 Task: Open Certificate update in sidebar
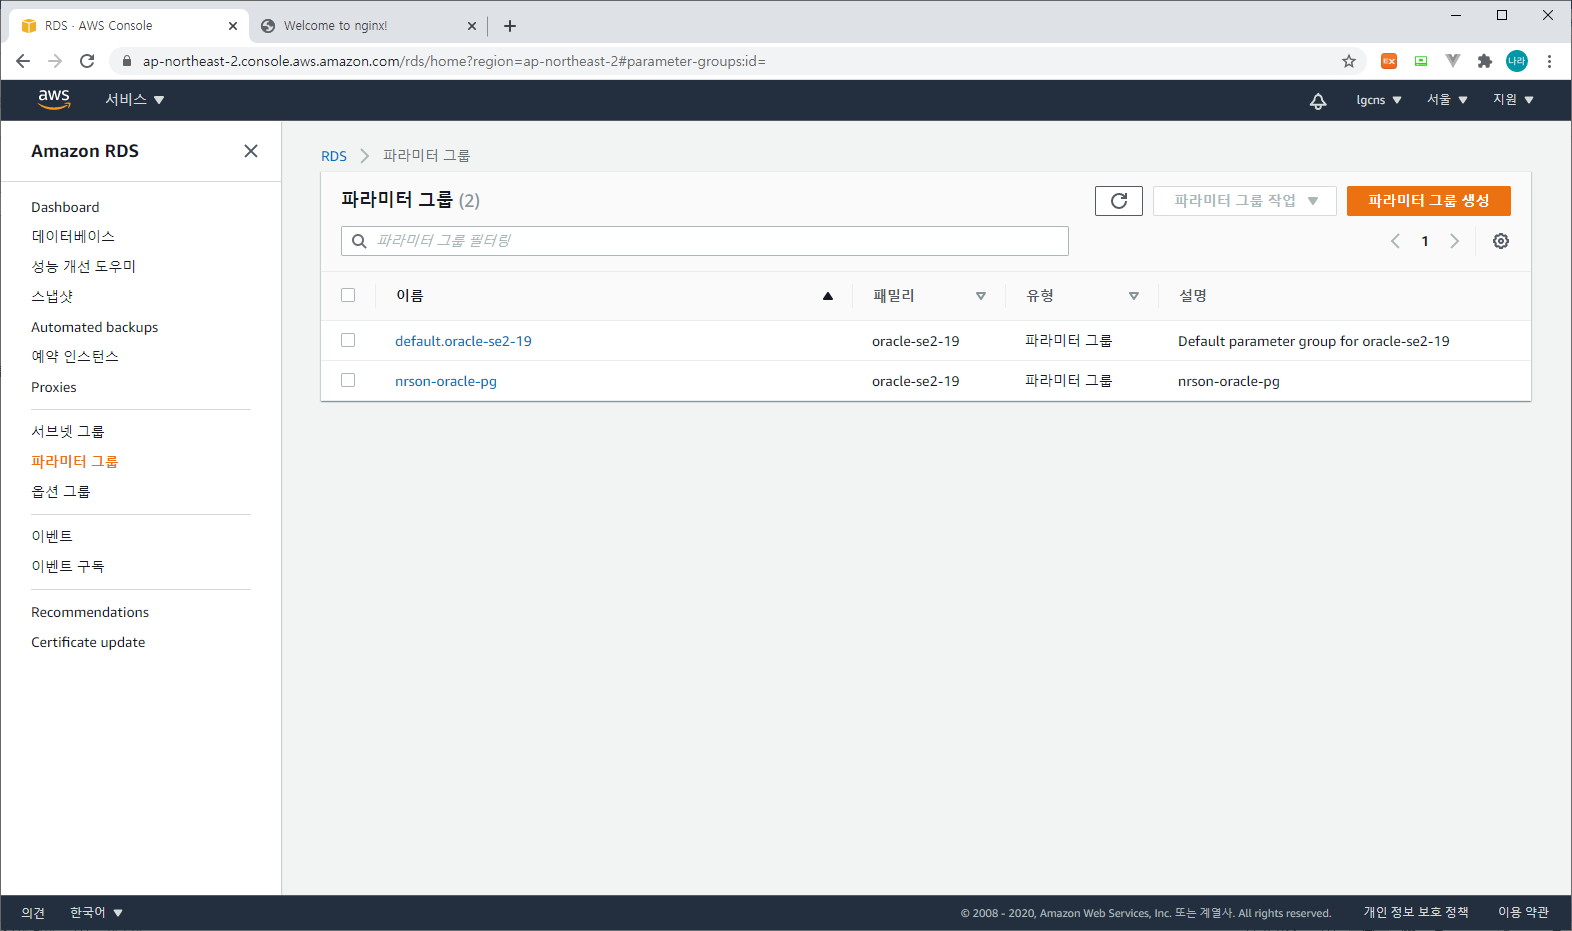tap(88, 642)
